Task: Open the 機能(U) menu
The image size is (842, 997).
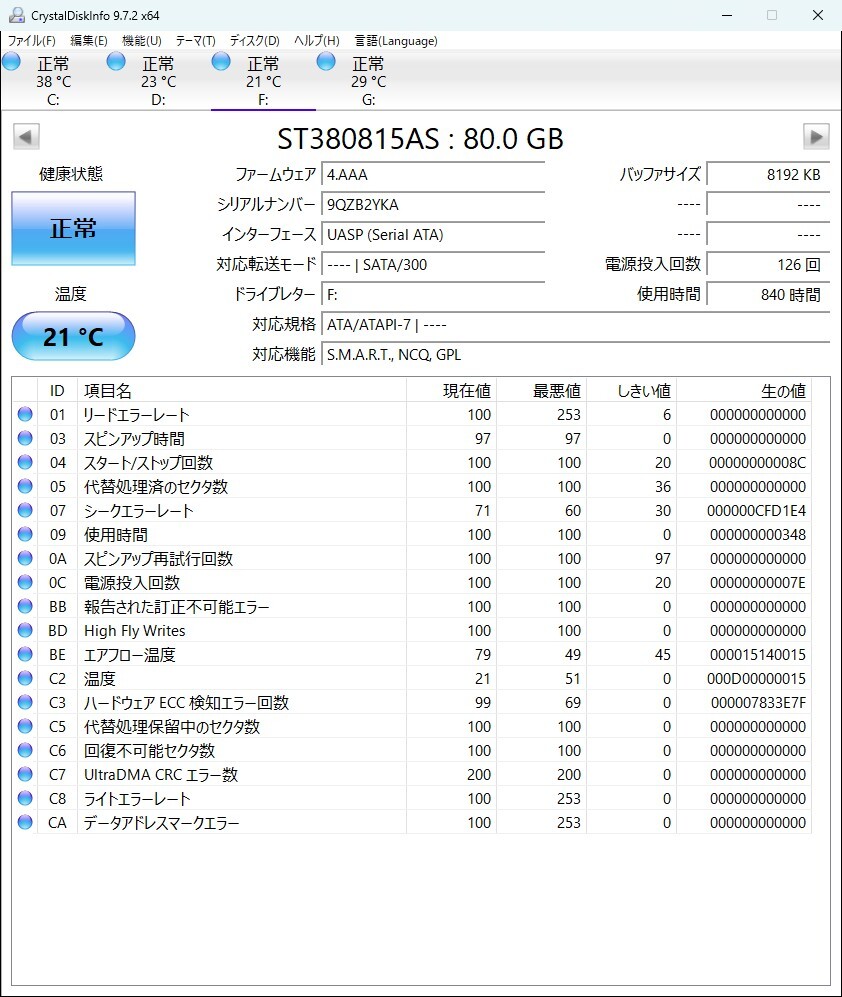Action: pyautogui.click(x=141, y=41)
